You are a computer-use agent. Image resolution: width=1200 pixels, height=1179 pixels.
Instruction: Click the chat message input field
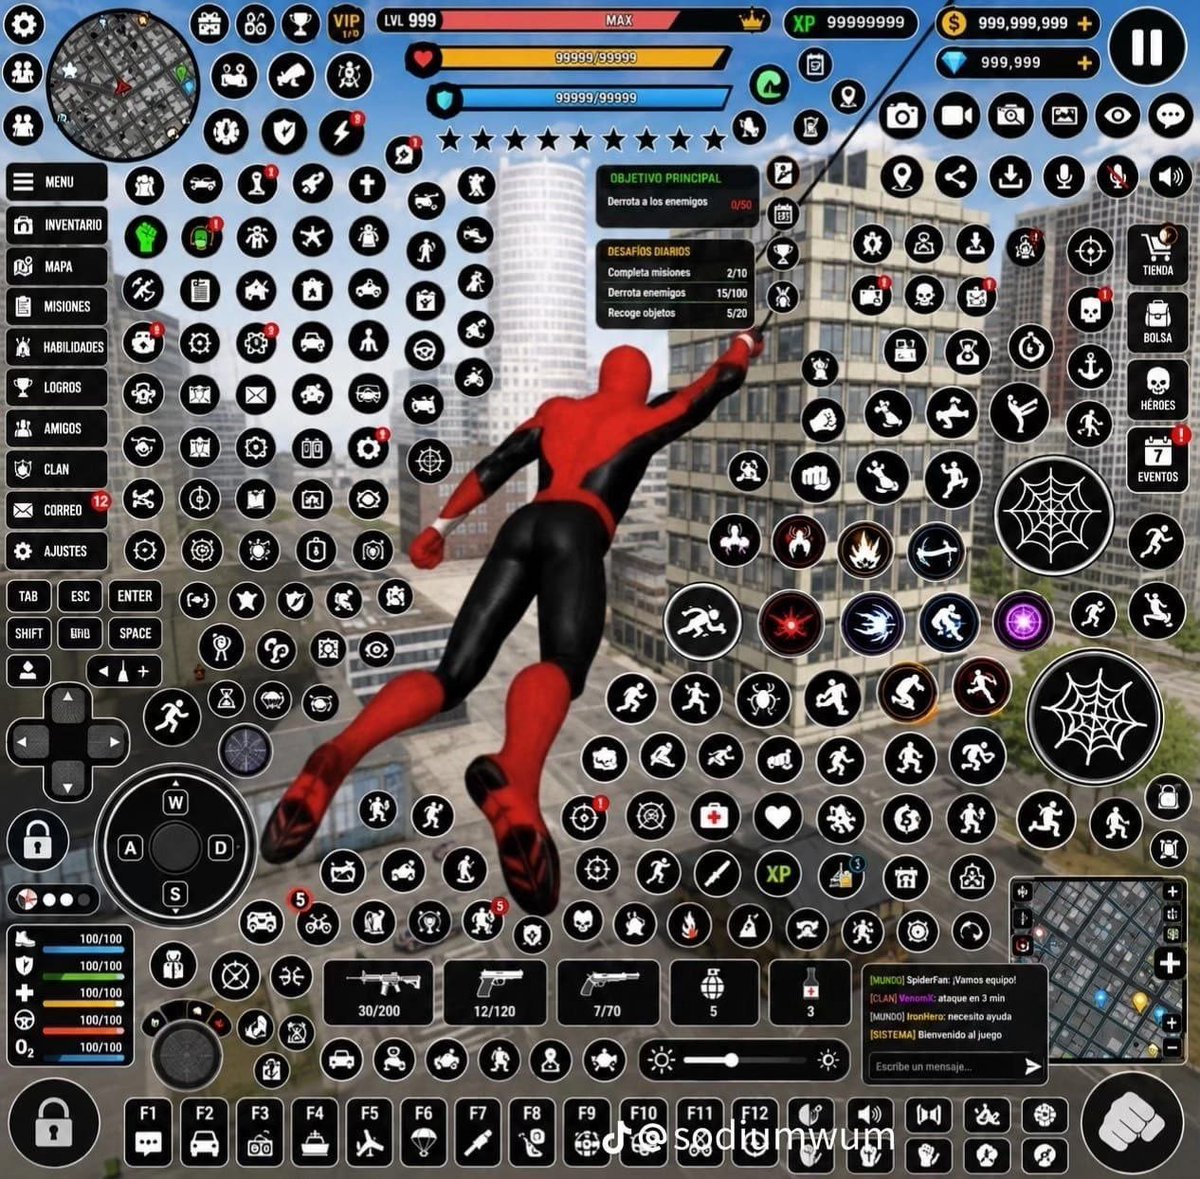coord(942,1067)
